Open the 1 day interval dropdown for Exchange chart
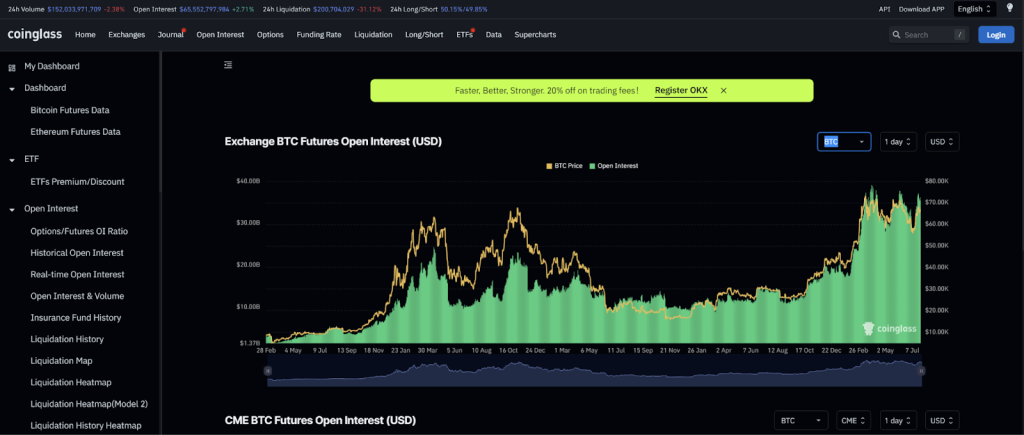The width and height of the screenshot is (1024, 435). (899, 142)
